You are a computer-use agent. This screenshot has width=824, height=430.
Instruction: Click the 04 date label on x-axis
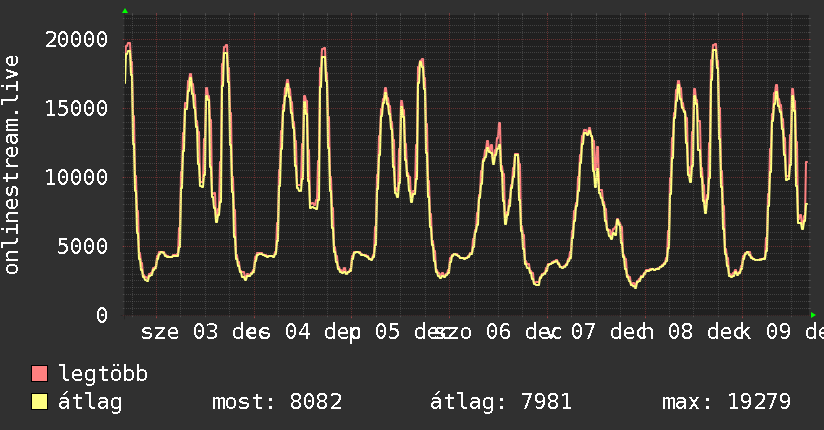(297, 332)
